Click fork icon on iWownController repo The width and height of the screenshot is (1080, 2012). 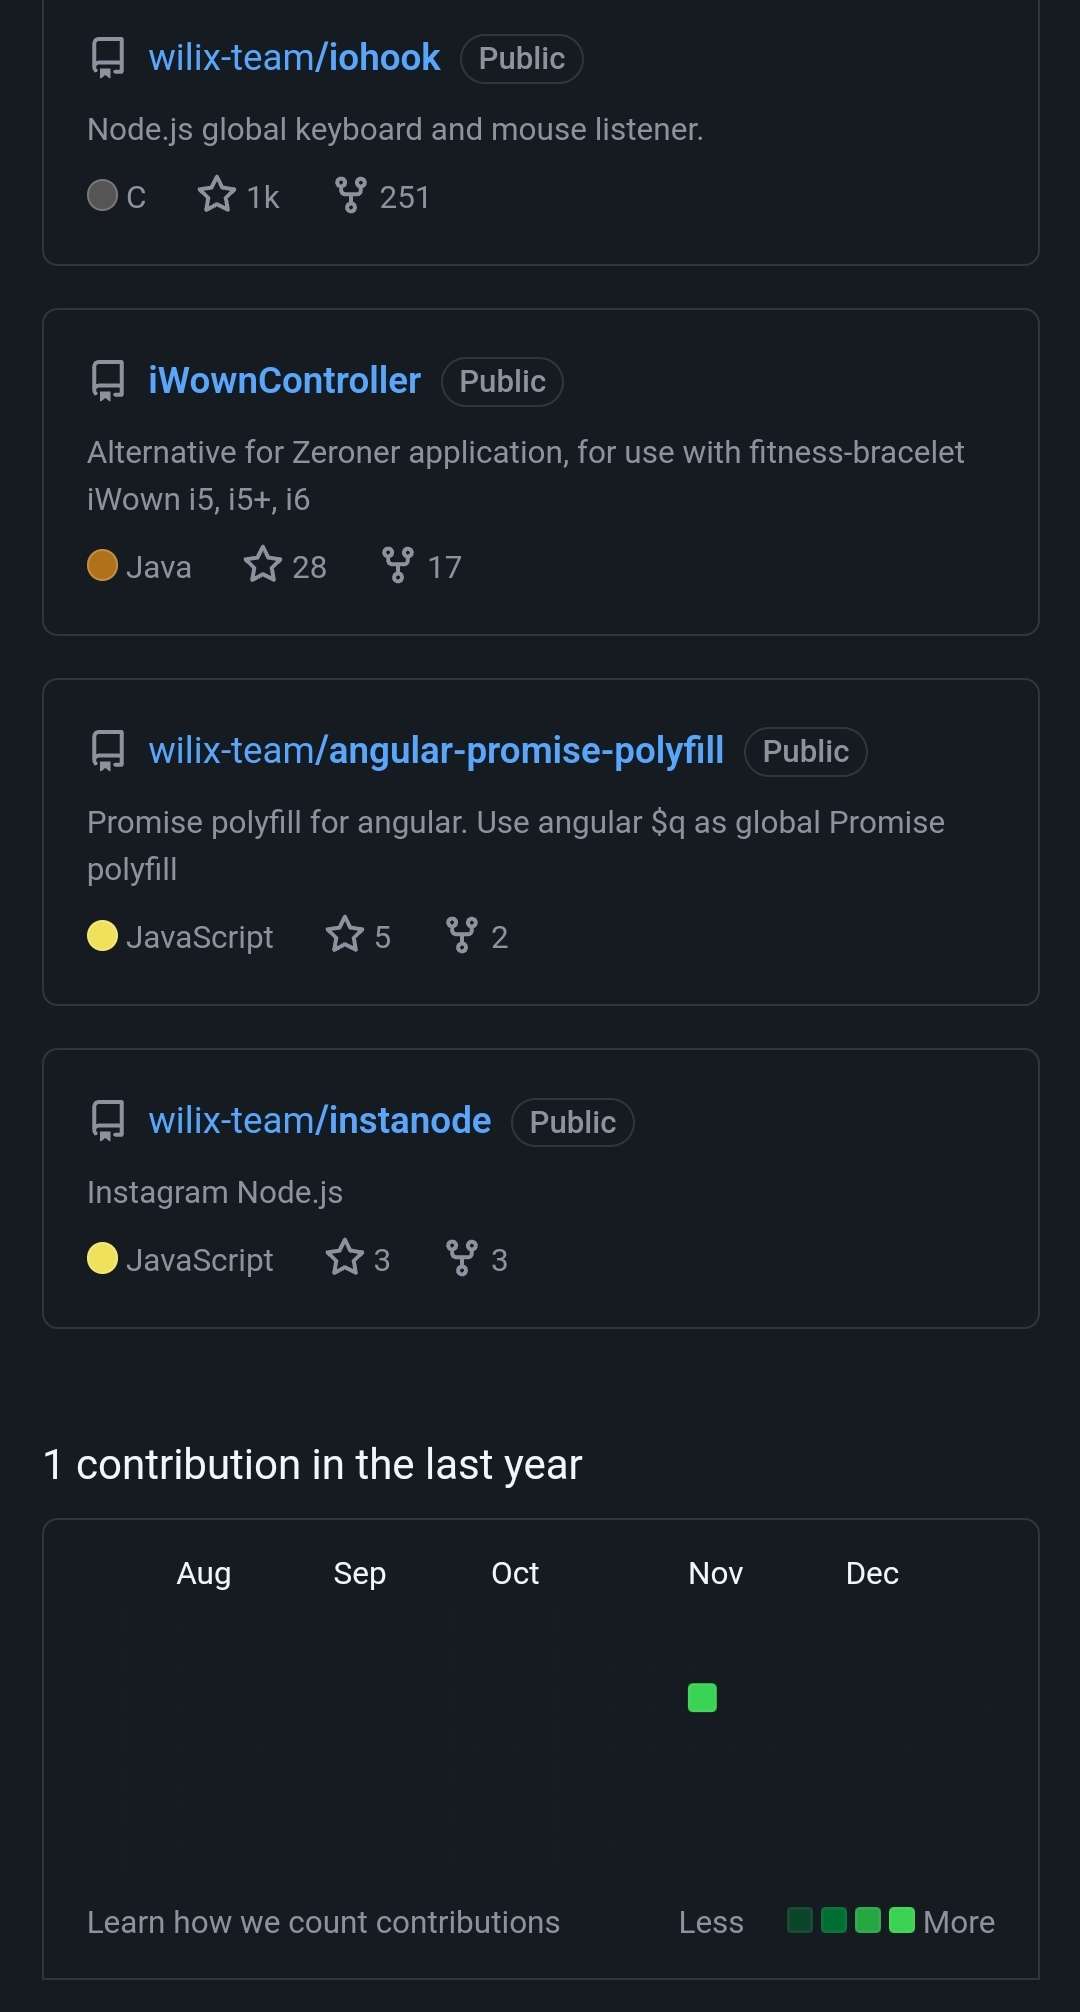click(x=398, y=565)
